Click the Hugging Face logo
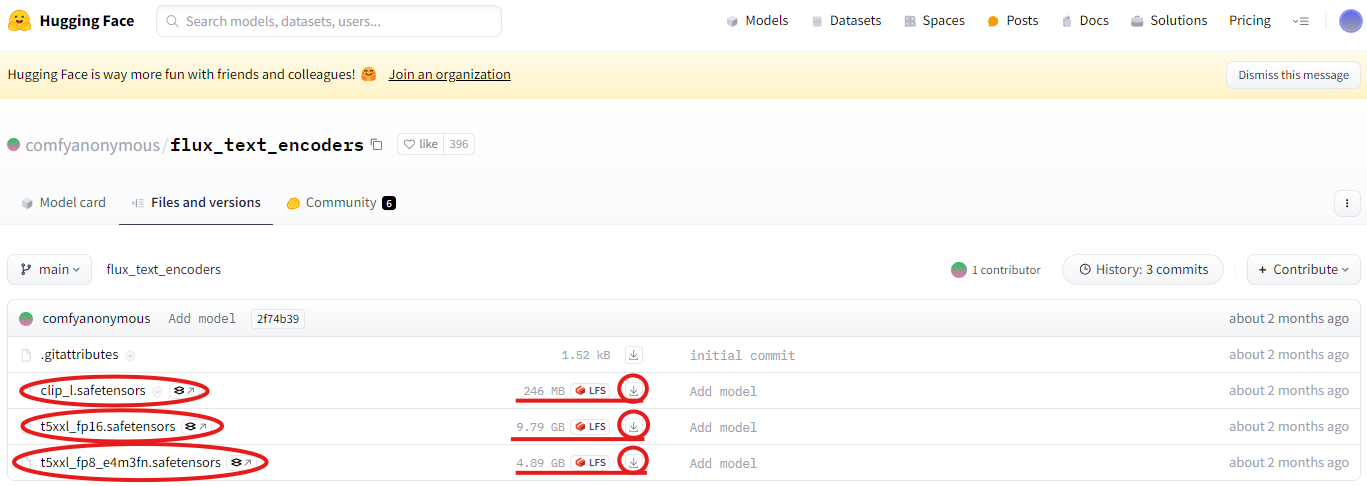Viewport: 1367px width, 486px height. [71, 21]
